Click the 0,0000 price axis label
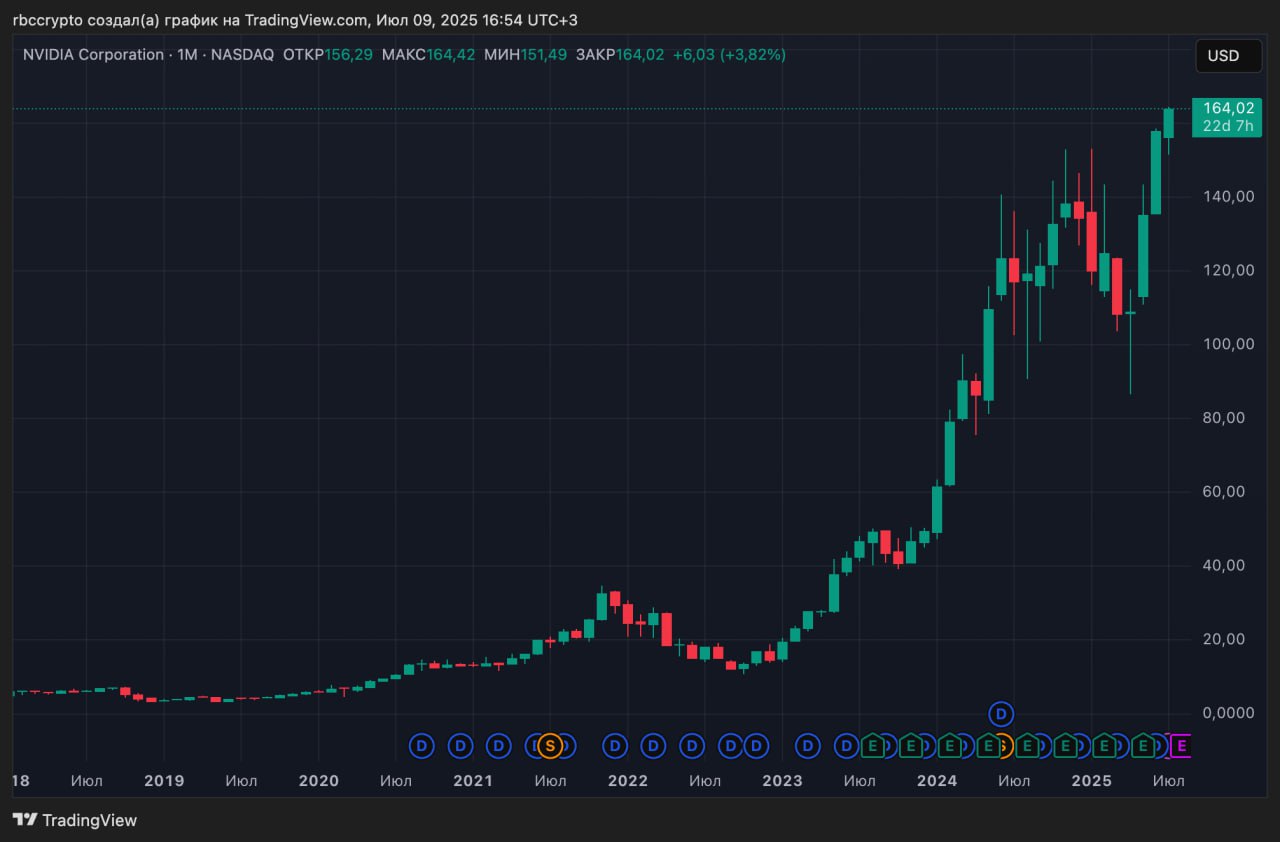The height and width of the screenshot is (842, 1280). 1229,713
